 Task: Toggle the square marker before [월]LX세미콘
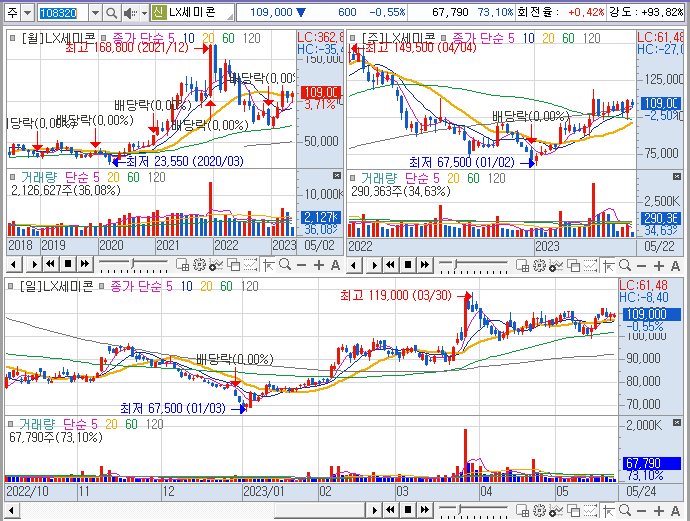coord(13,38)
